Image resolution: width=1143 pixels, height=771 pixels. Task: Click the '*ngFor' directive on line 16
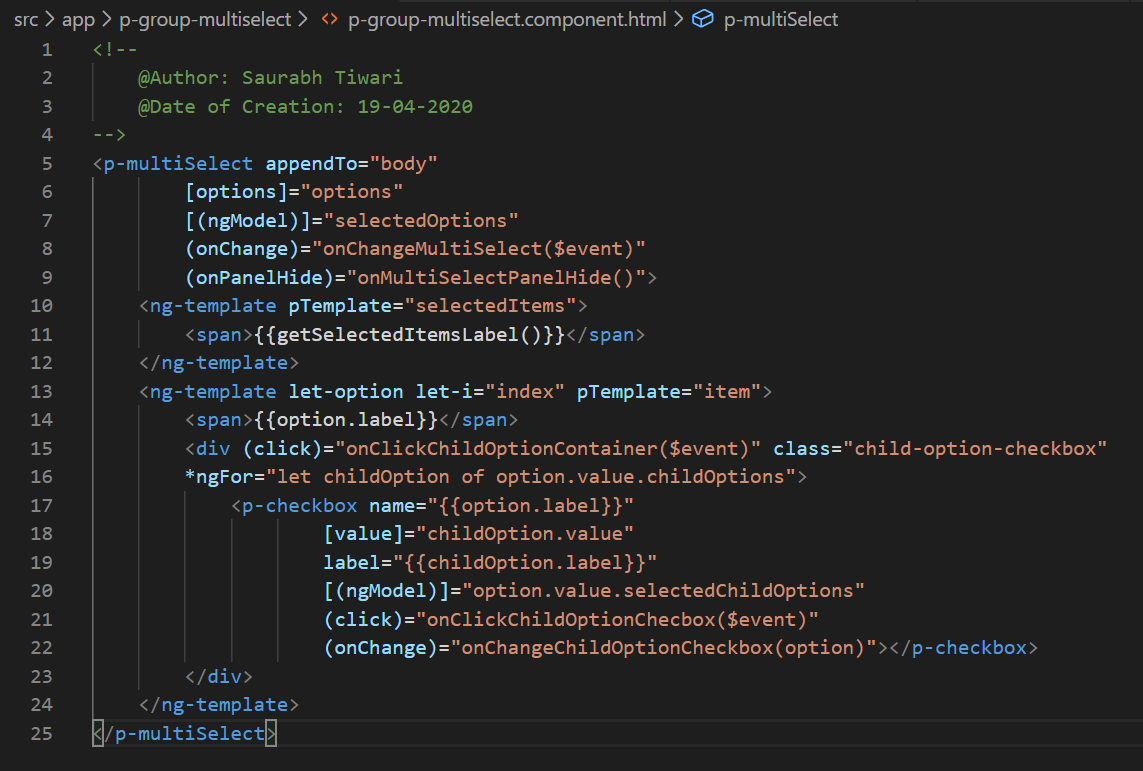pos(219,477)
